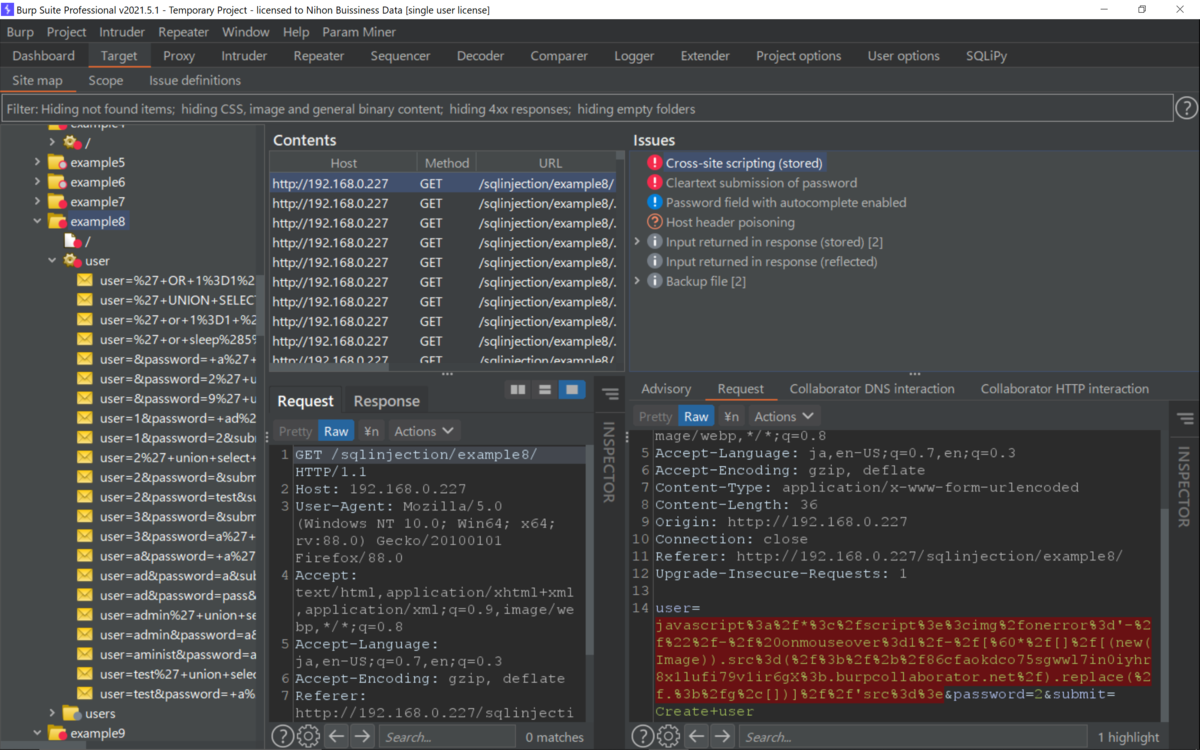
Task: Click red icon for Cleartext submission of password
Action: click(x=655, y=183)
